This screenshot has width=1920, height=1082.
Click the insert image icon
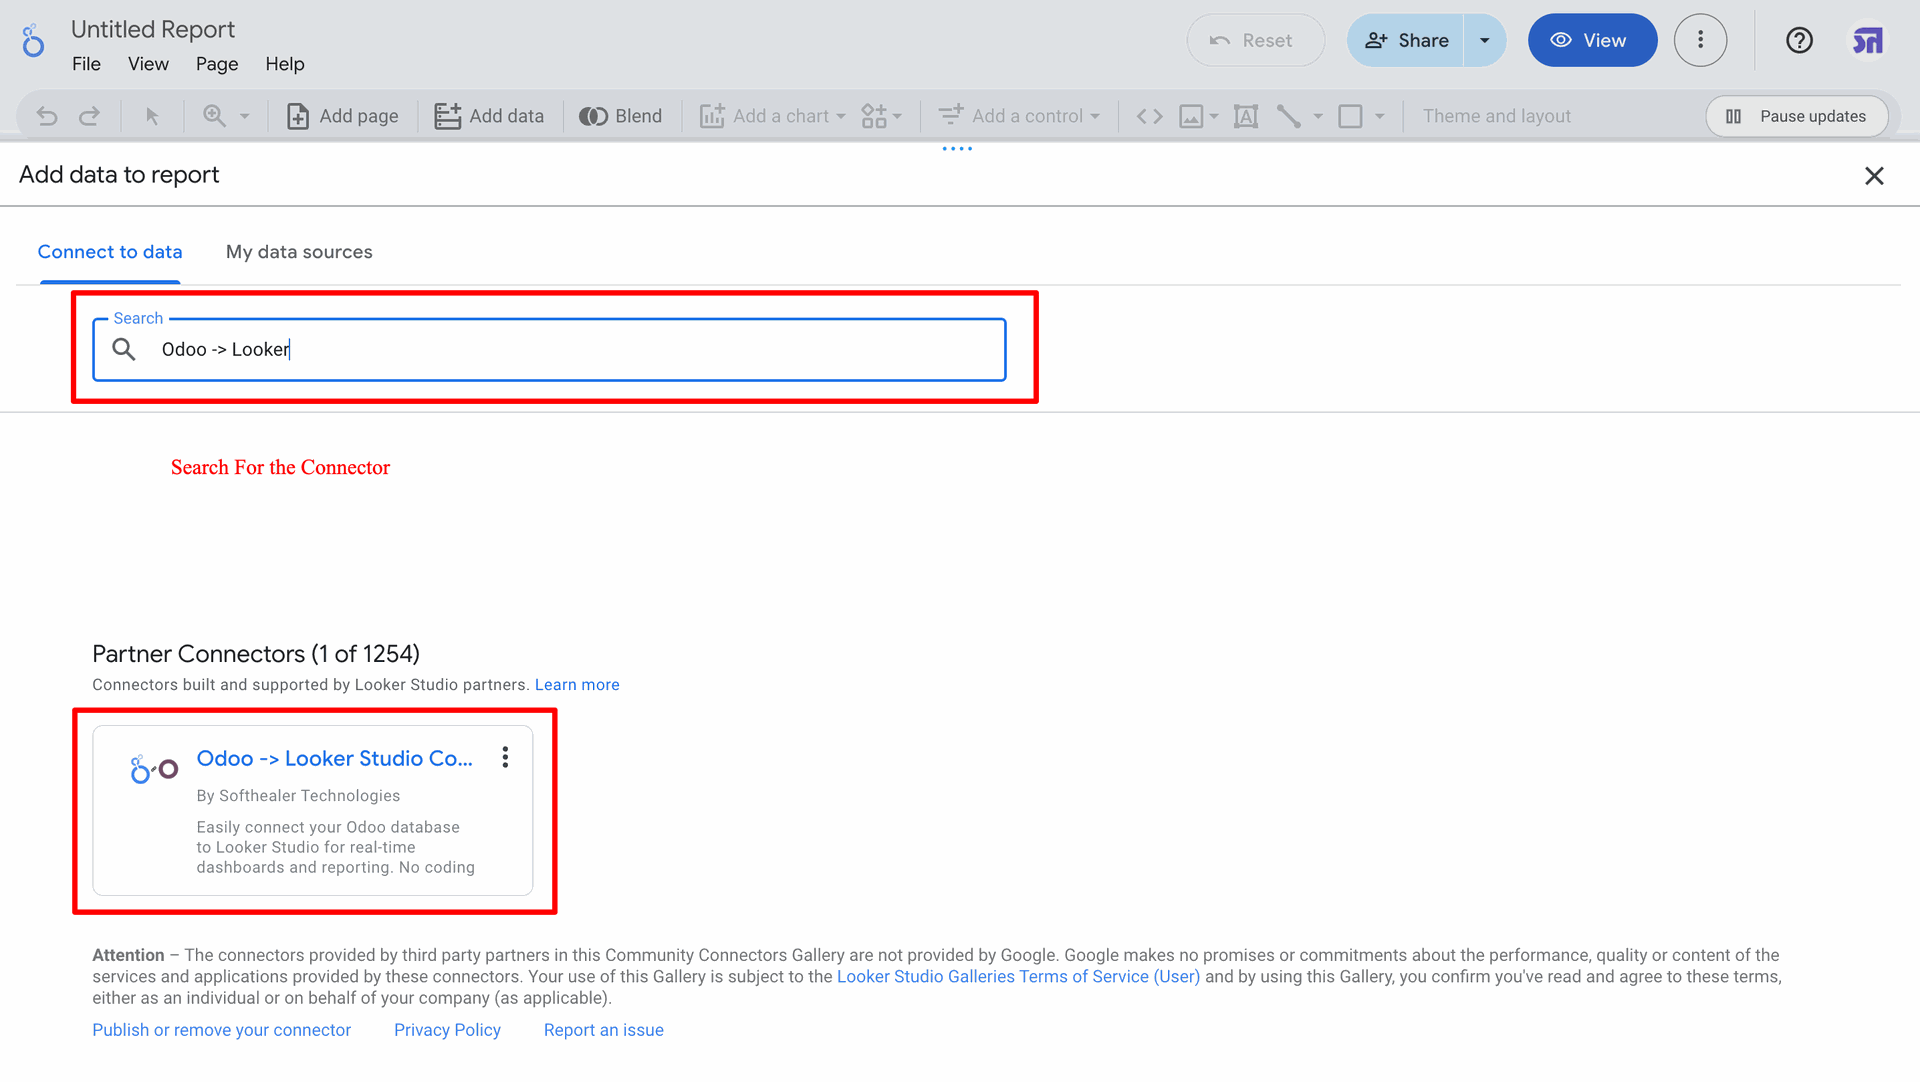pyautogui.click(x=1191, y=116)
